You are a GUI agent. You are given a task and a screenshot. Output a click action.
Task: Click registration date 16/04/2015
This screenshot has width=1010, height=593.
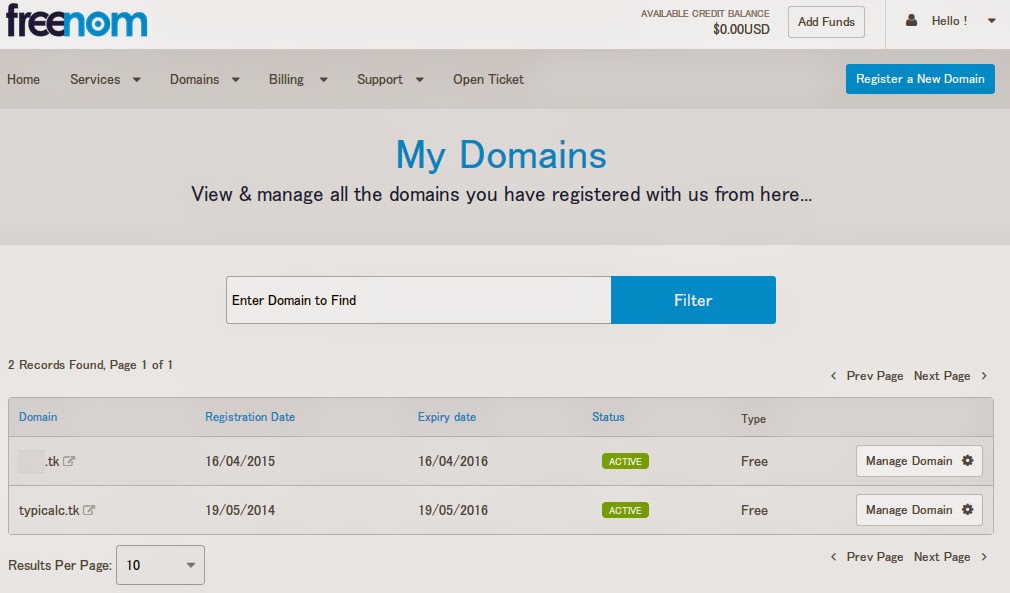(240, 461)
